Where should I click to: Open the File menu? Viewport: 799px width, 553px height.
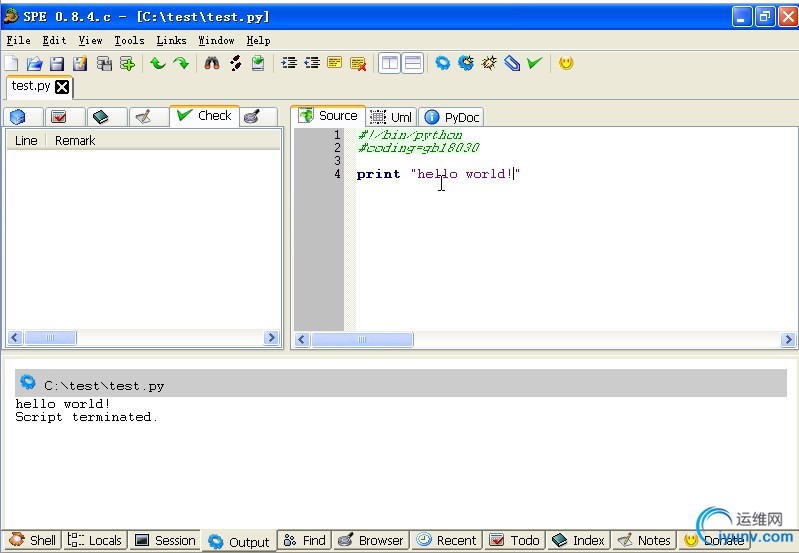tap(18, 40)
